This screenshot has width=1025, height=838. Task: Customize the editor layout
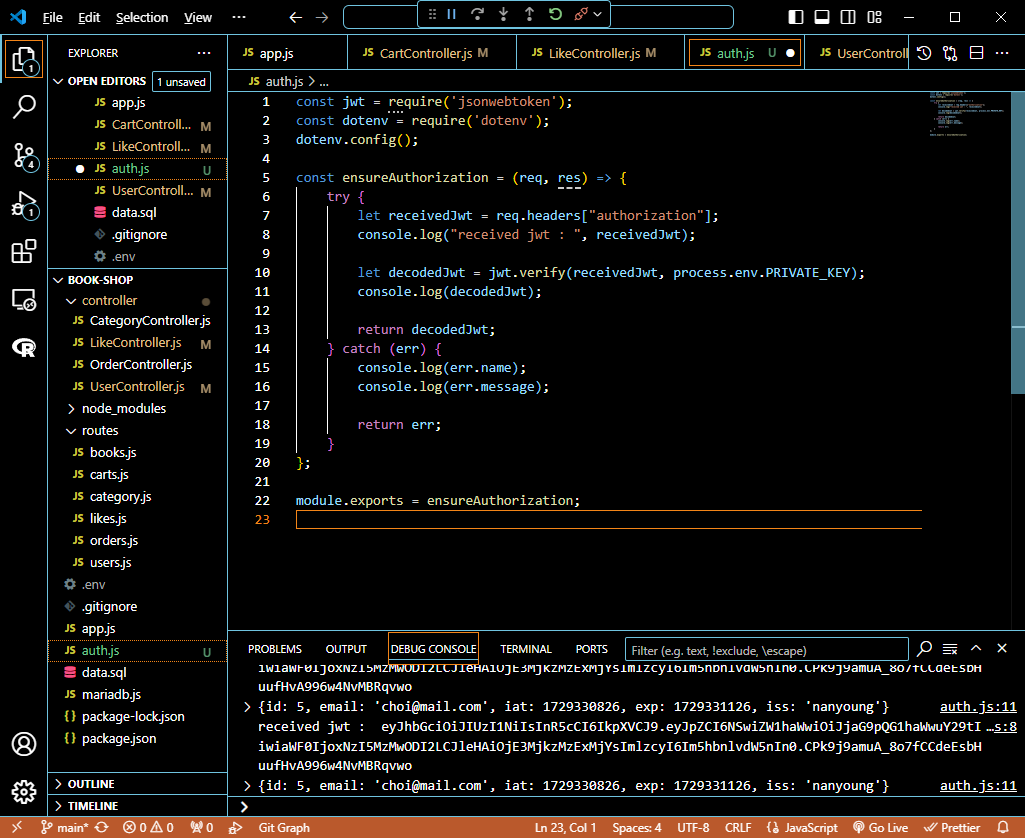pyautogui.click(x=875, y=17)
